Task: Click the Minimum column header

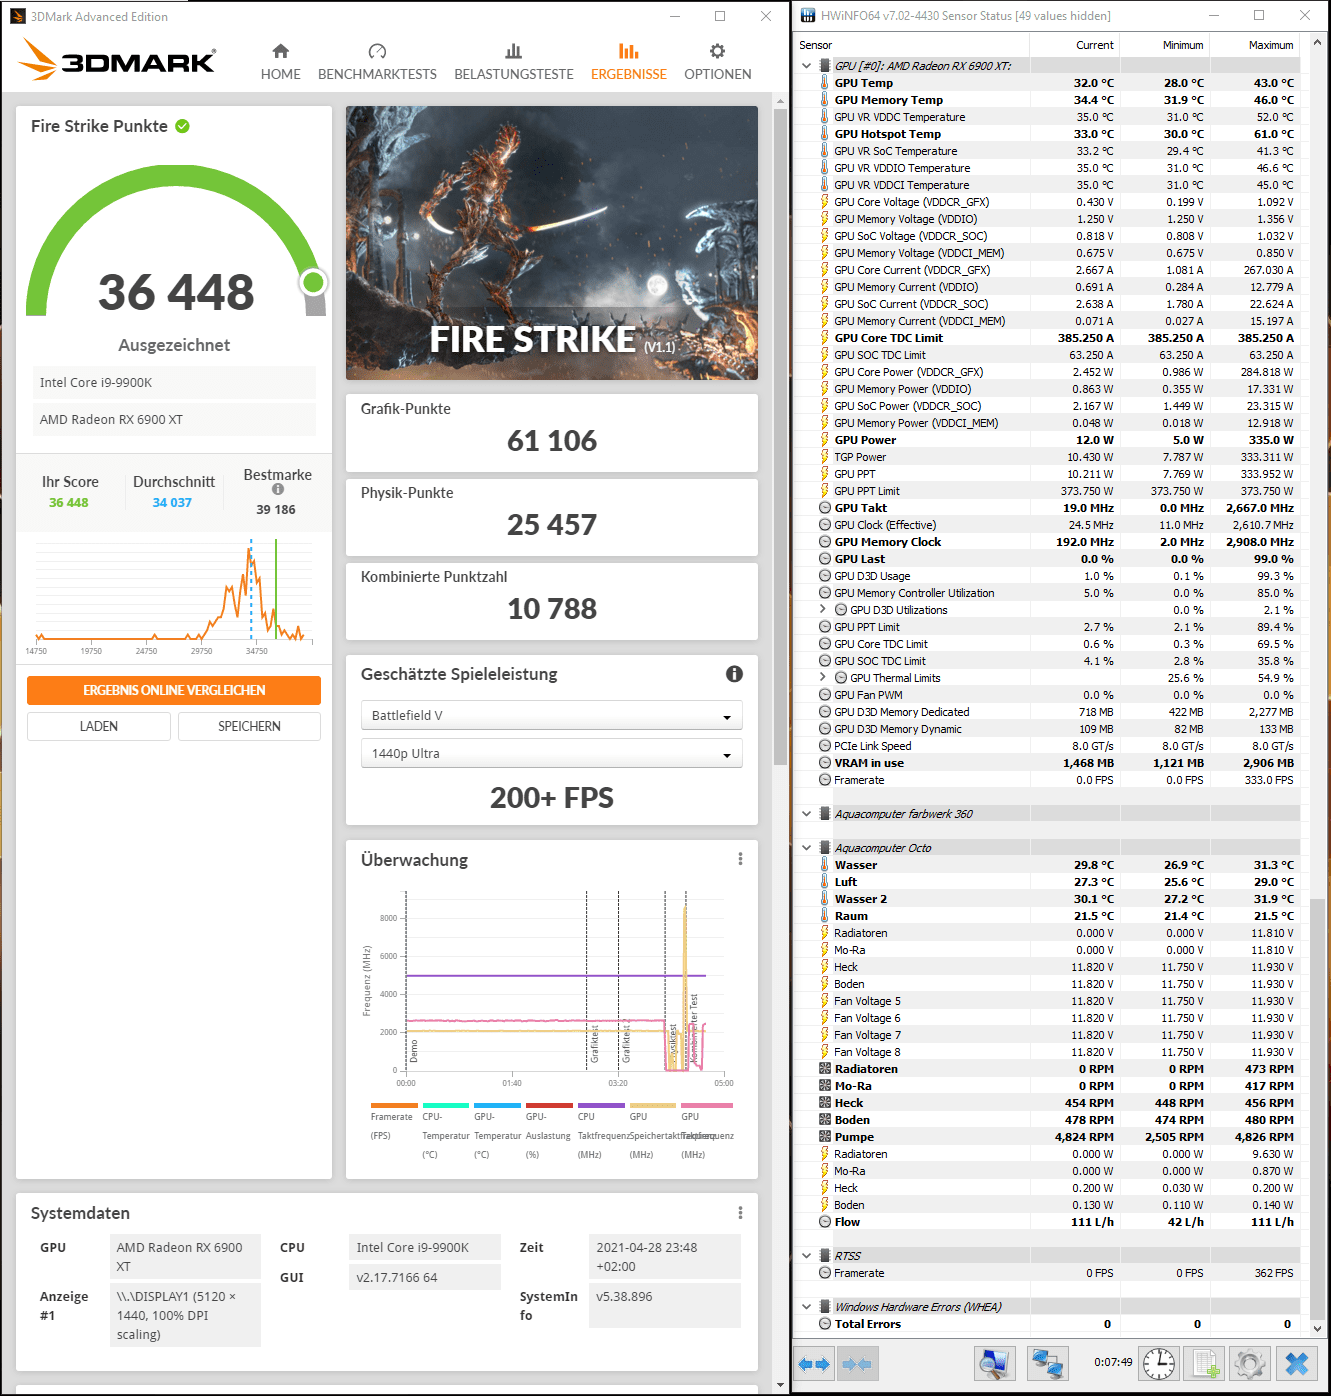Action: tap(1164, 45)
